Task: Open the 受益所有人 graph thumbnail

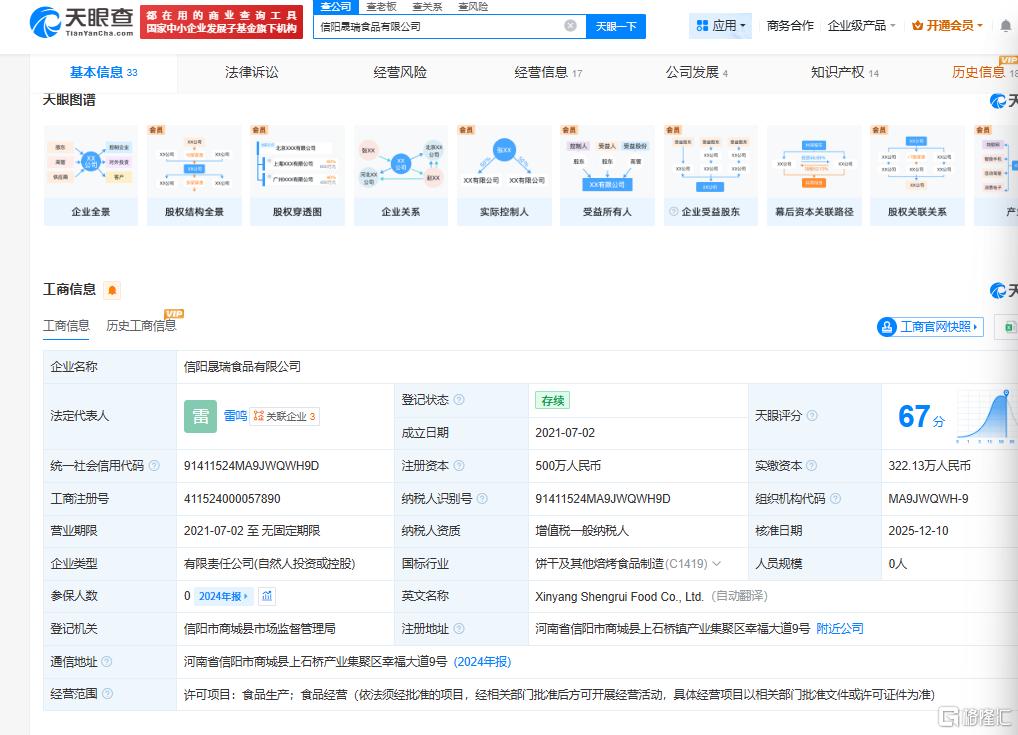Action: [x=607, y=175]
